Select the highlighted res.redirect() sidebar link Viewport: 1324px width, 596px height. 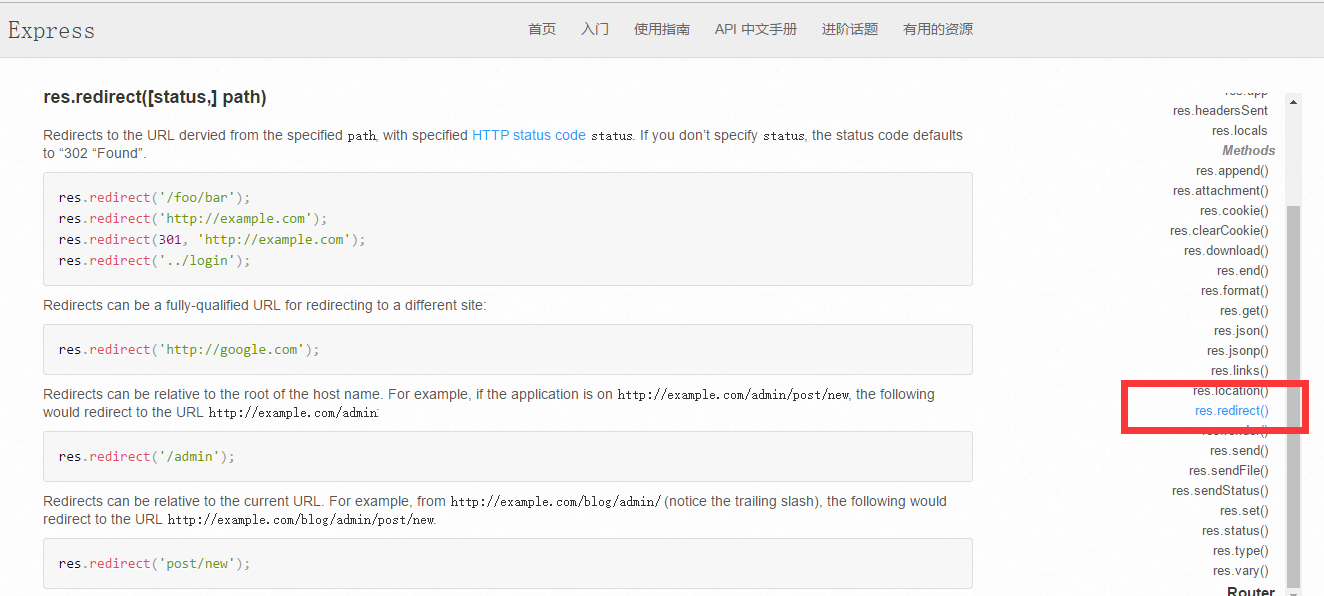1232,411
